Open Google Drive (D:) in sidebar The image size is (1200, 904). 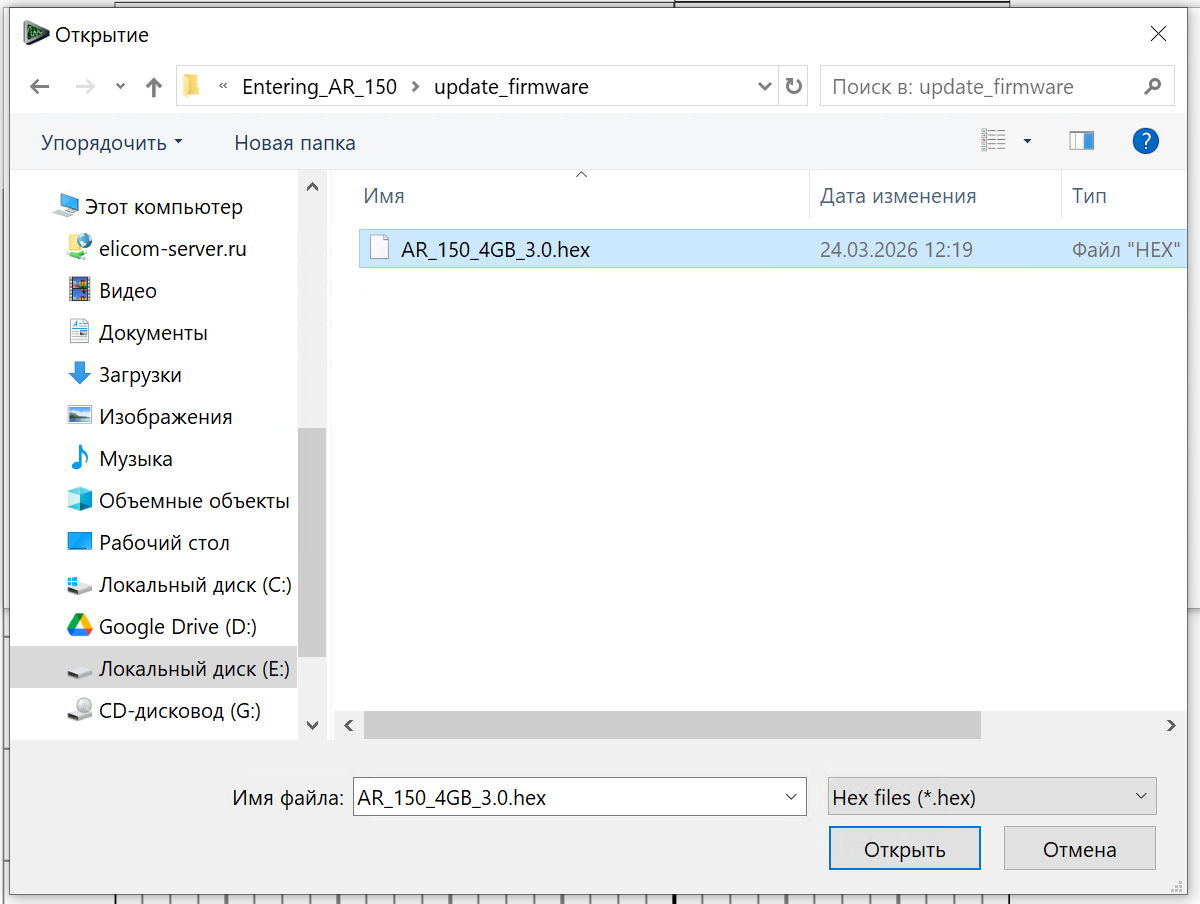178,627
